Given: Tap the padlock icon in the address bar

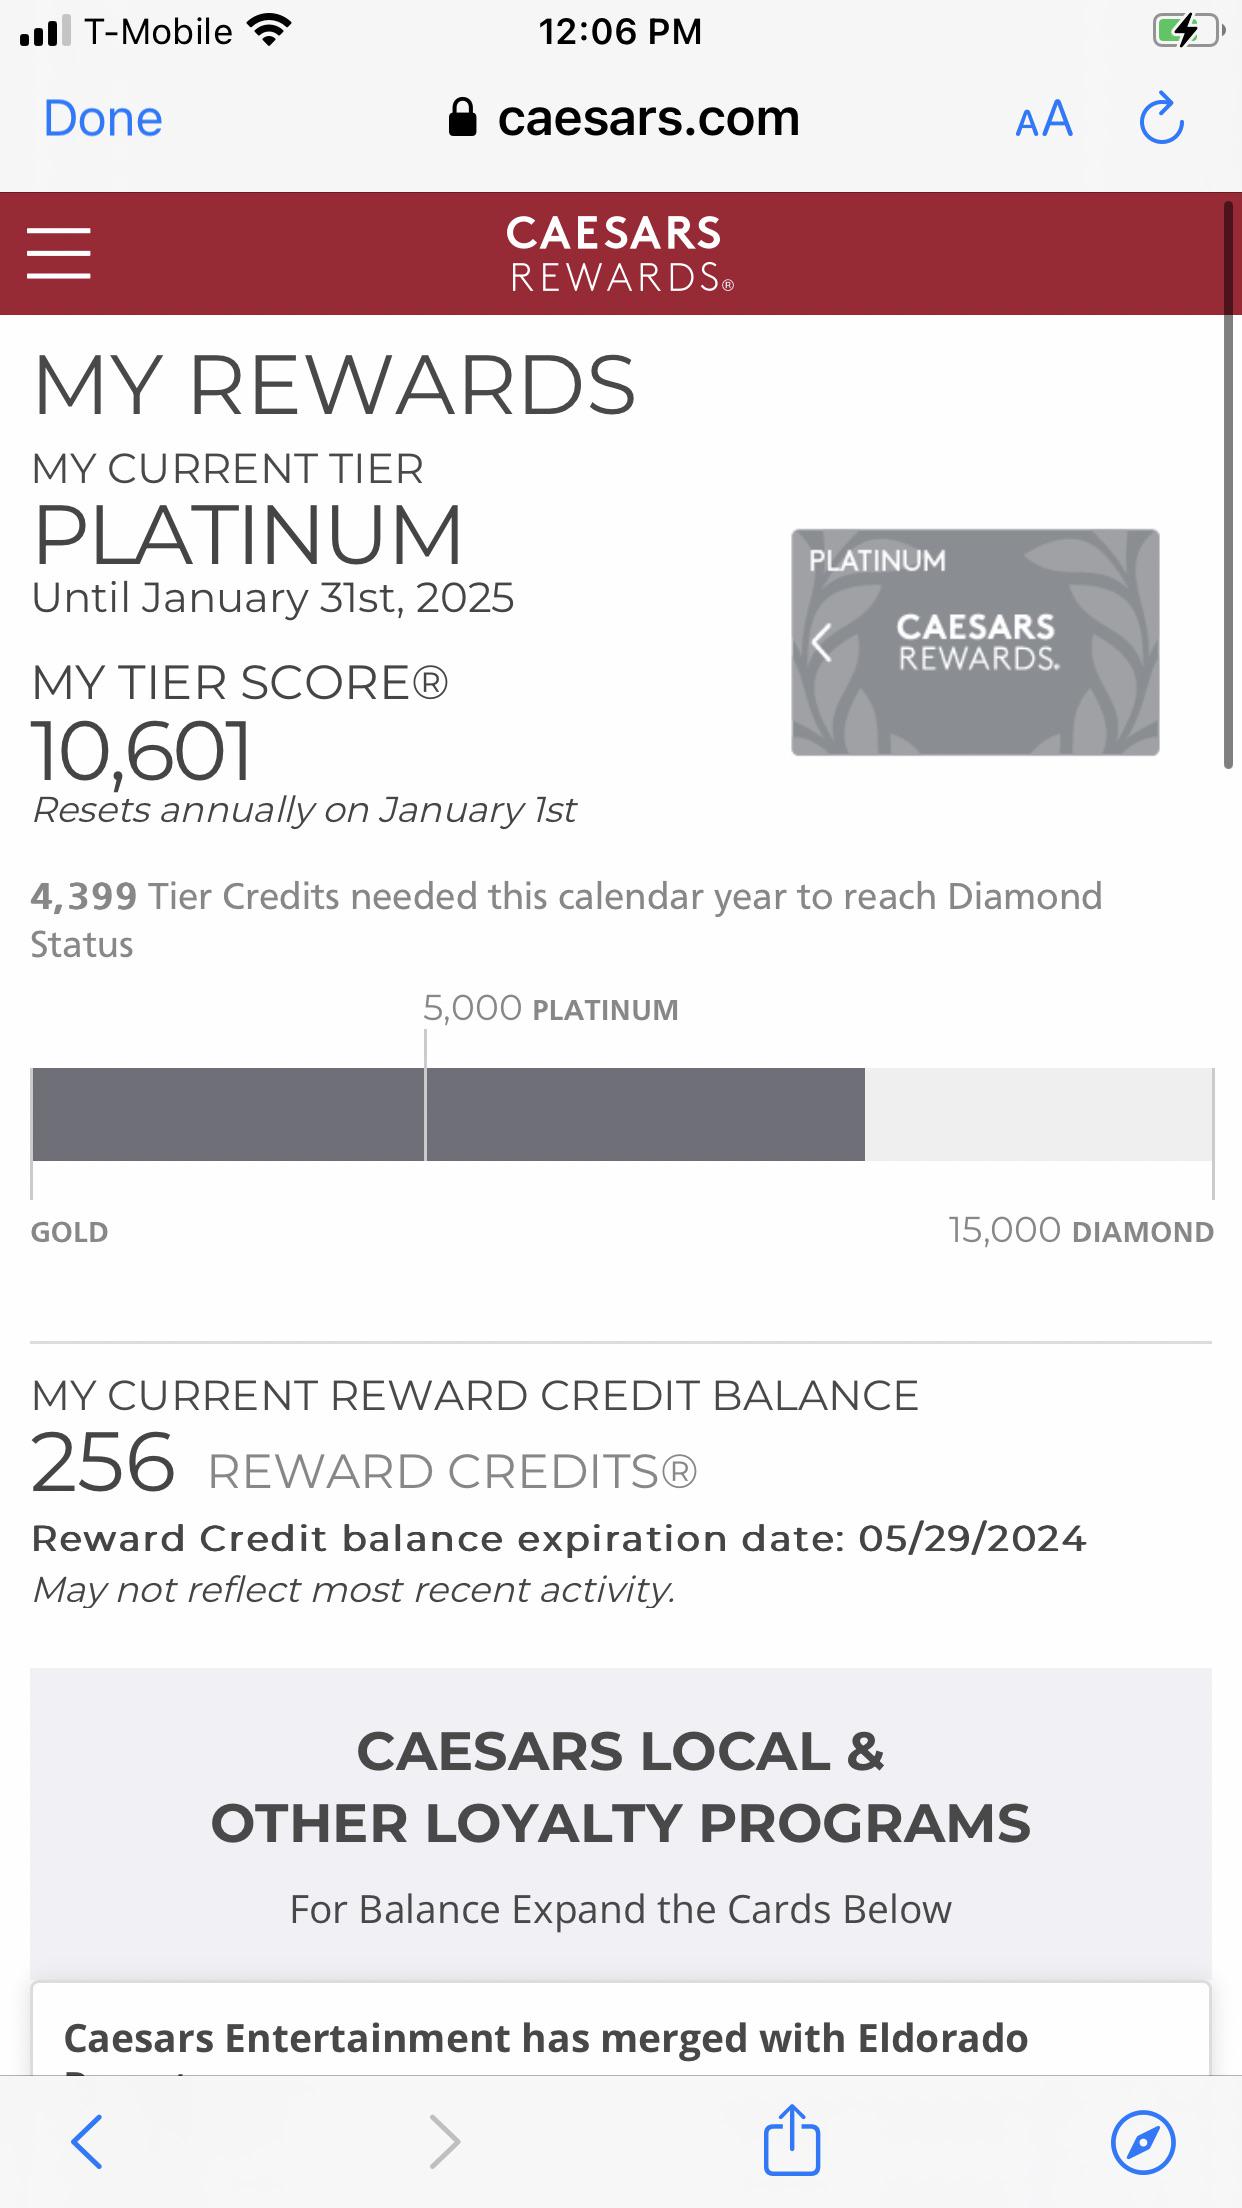Looking at the screenshot, I should 463,117.
